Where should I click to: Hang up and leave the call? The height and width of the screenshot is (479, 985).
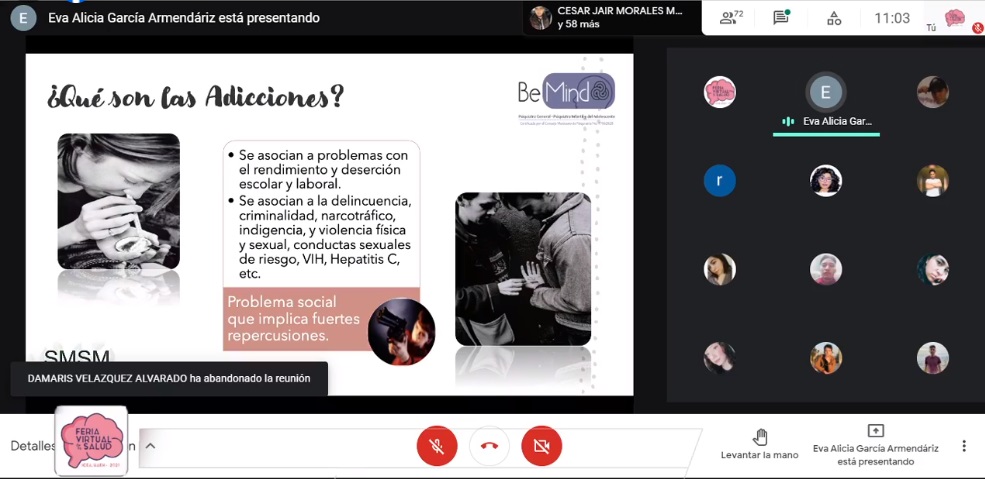click(489, 446)
